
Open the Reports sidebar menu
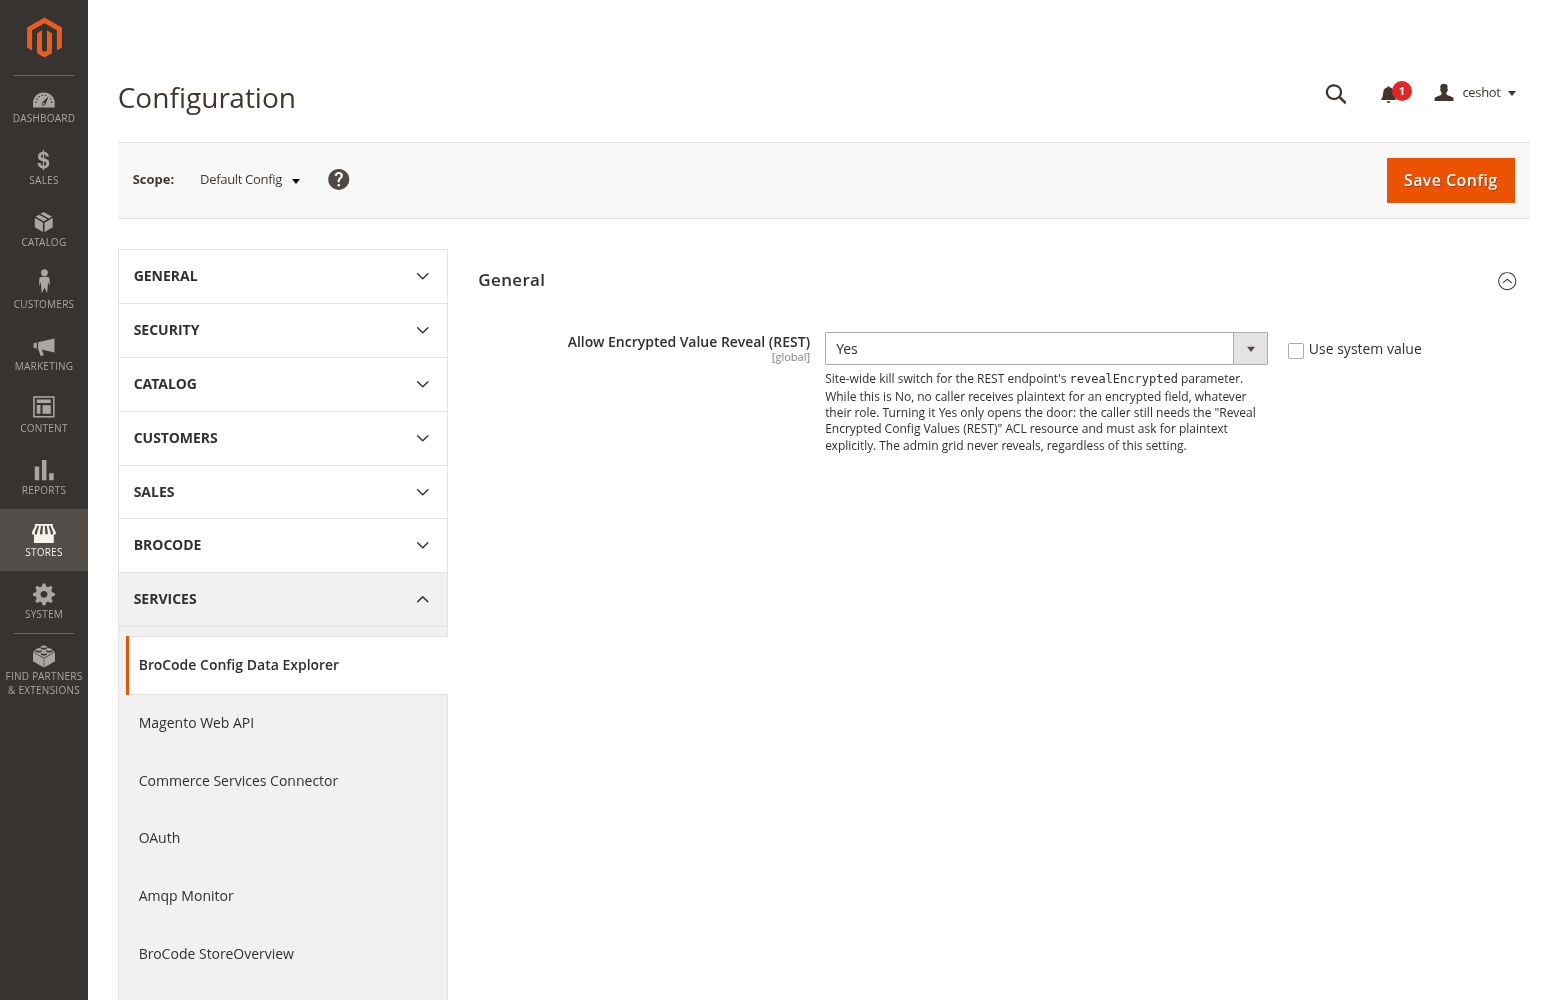44,478
